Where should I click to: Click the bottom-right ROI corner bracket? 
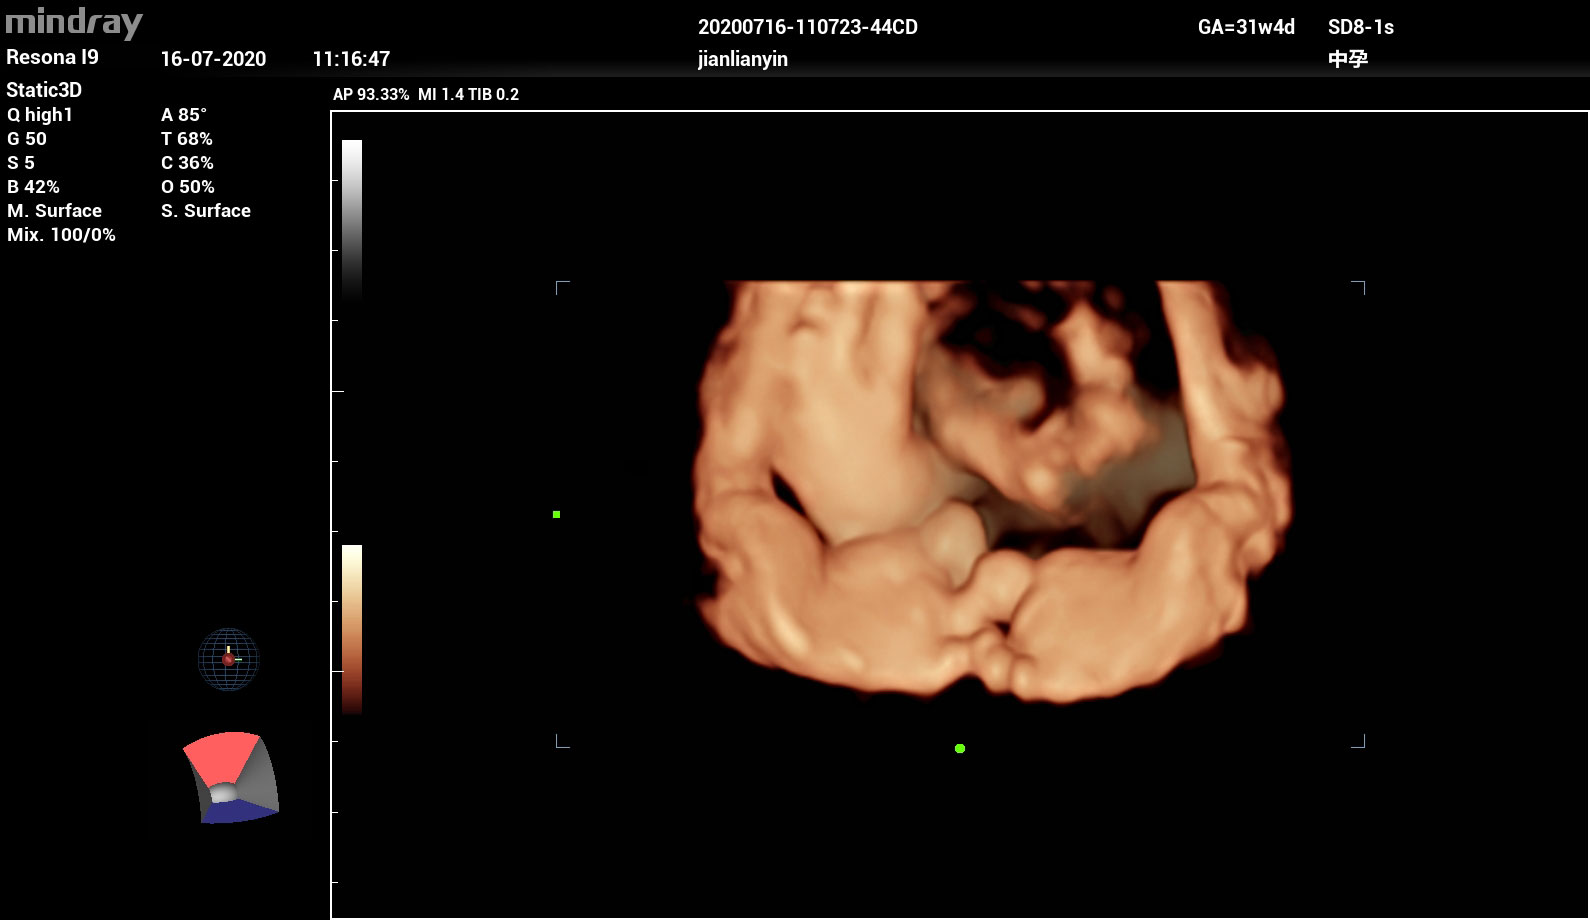point(1358,741)
